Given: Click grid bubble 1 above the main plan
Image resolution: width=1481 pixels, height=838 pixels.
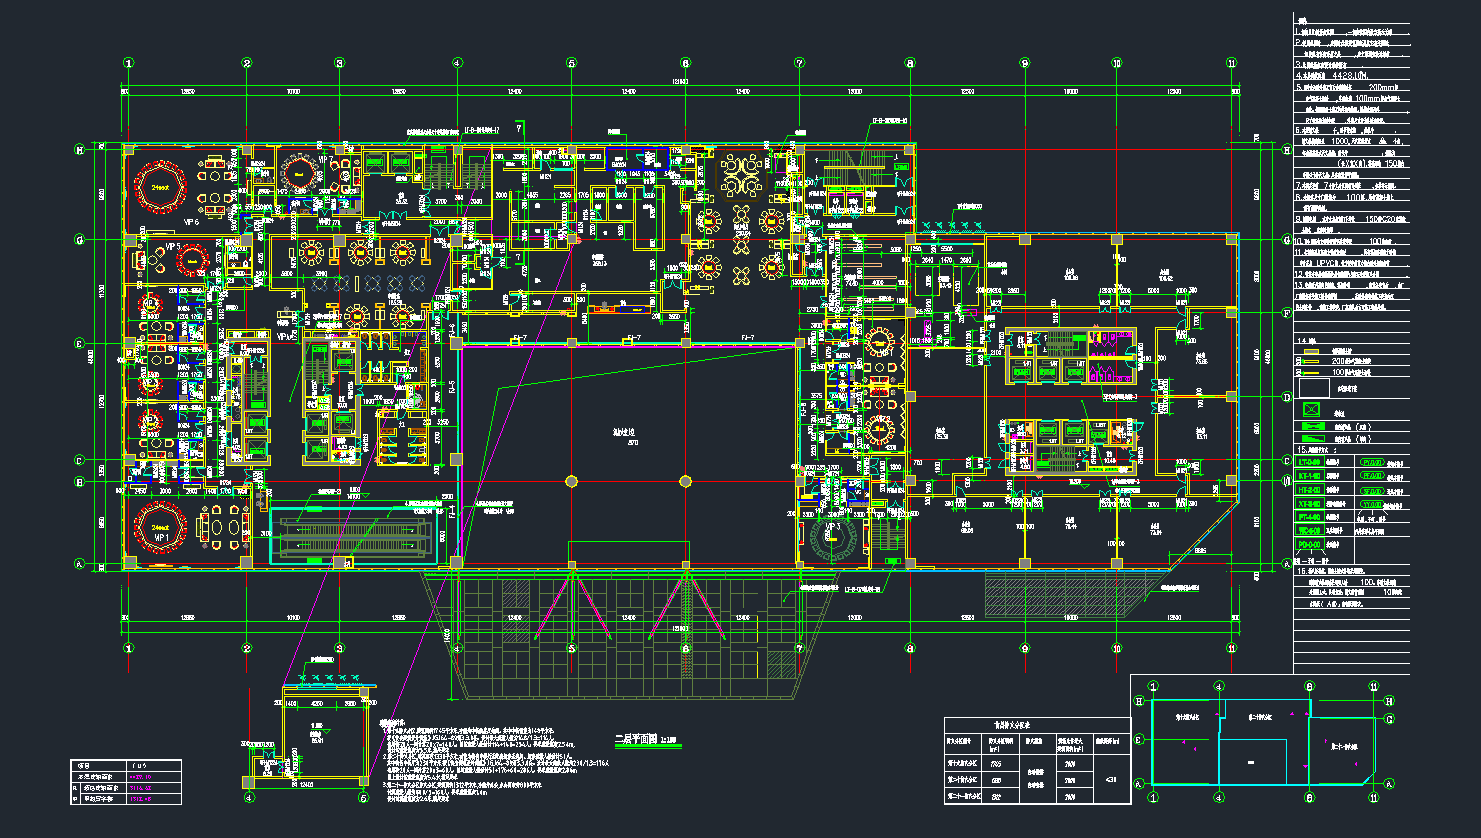Looking at the screenshot, I should 128,63.
